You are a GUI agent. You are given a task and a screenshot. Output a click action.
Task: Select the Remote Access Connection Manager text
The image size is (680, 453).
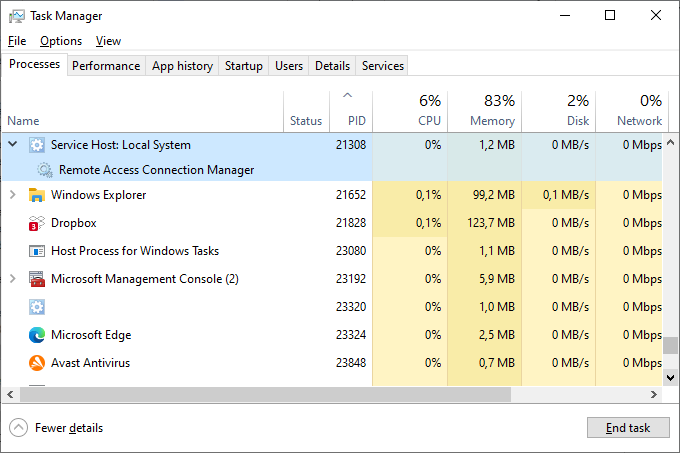(x=156, y=170)
